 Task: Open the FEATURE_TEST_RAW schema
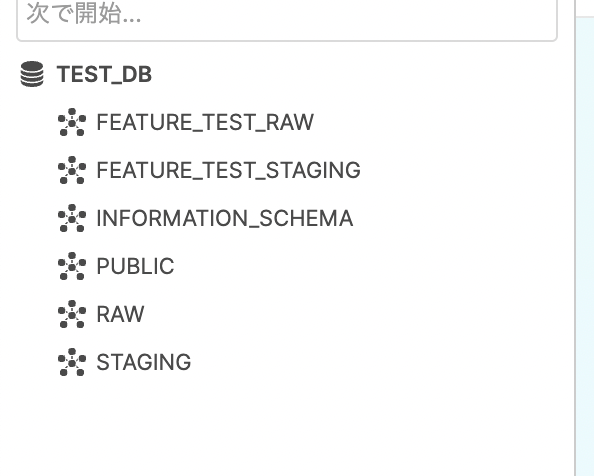[x=205, y=122]
